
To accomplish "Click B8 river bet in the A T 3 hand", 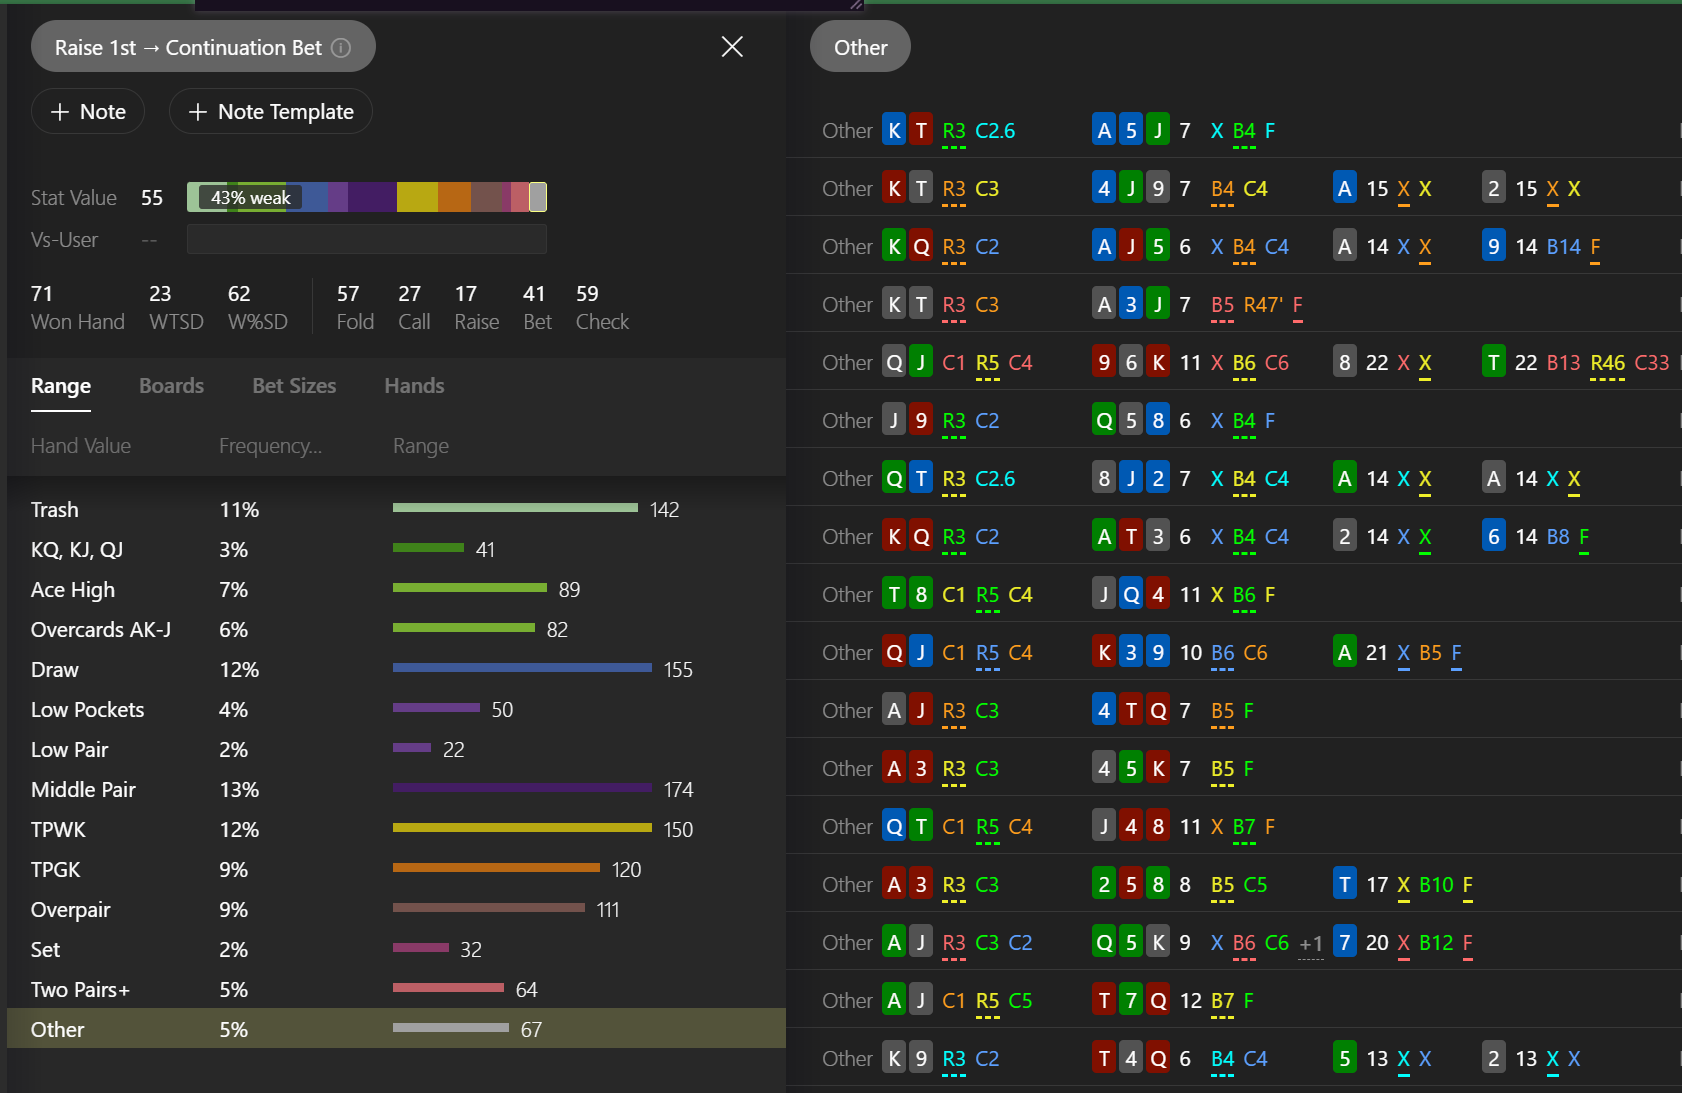I will [x=1558, y=537].
